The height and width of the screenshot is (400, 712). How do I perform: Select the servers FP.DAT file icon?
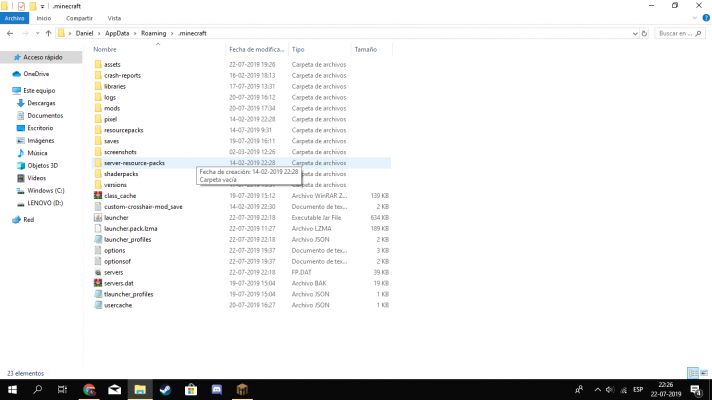pyautogui.click(x=98, y=272)
